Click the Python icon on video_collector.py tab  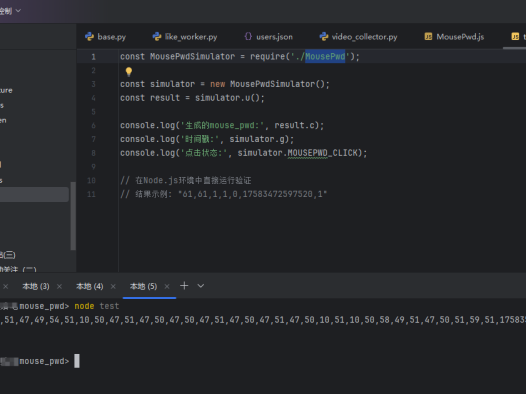(324, 37)
